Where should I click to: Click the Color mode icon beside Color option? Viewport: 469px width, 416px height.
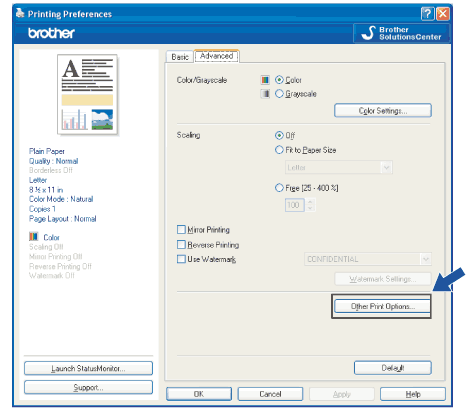click(x=265, y=80)
